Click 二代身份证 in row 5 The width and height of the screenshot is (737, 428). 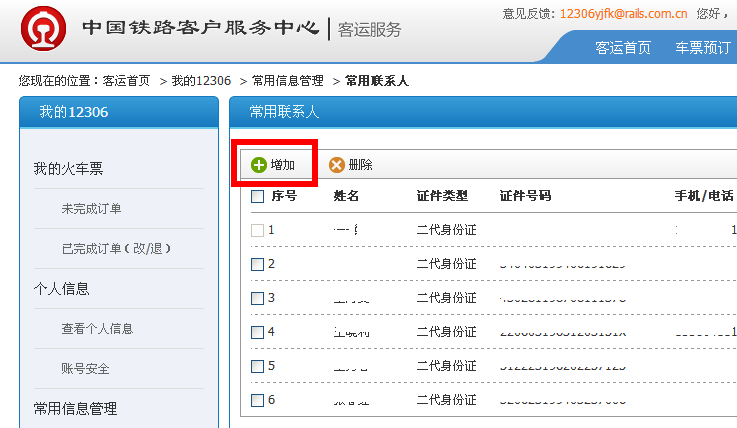pos(447,366)
